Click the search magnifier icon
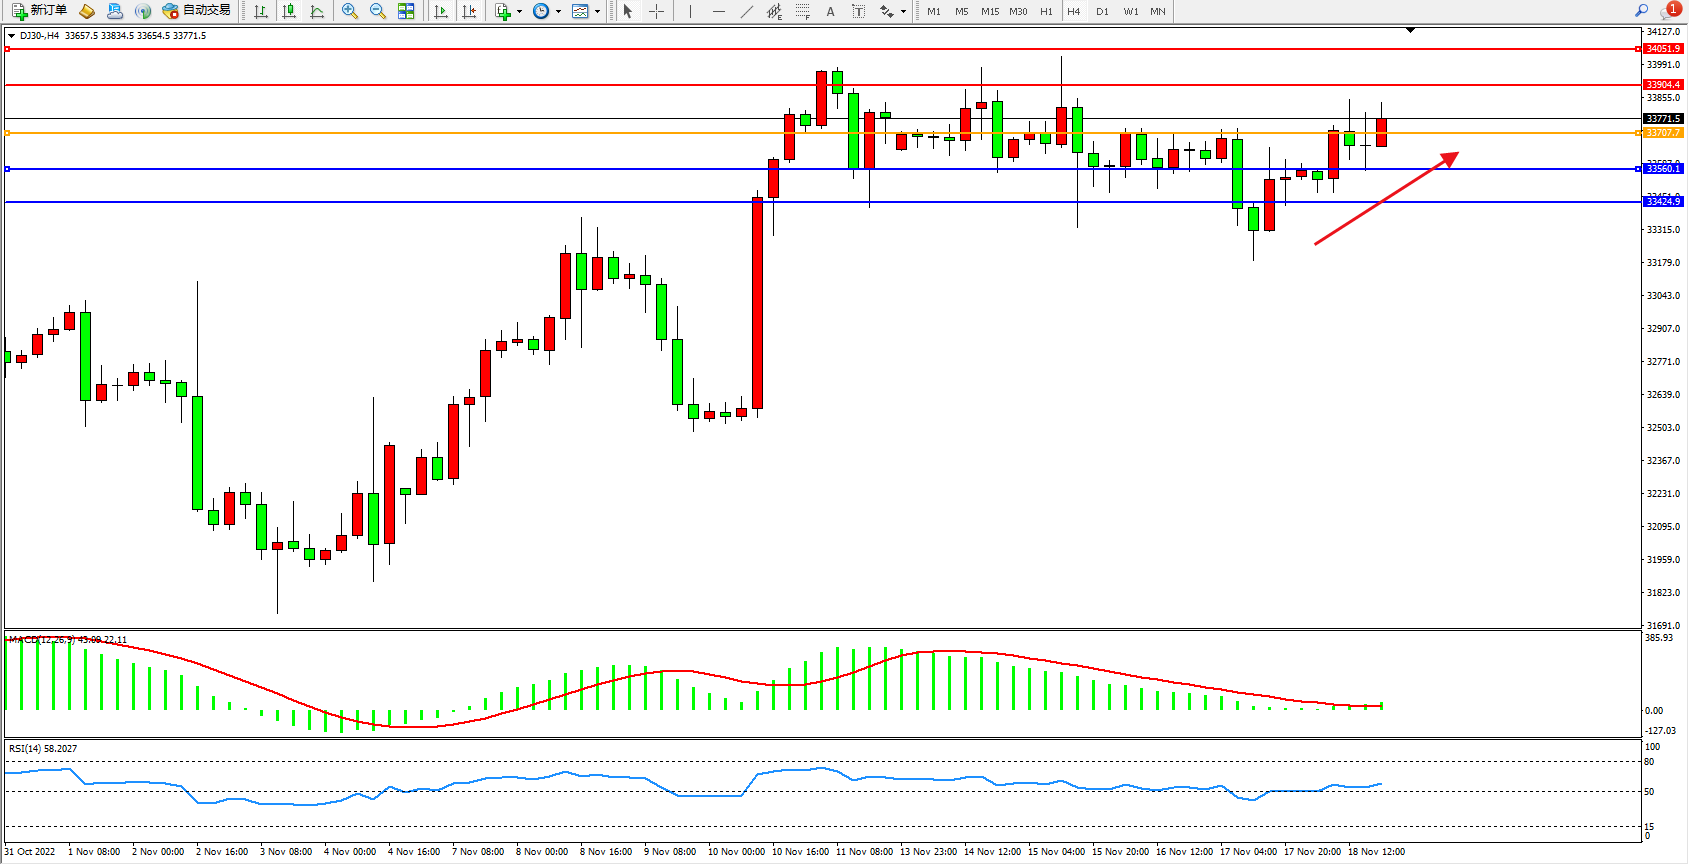The width and height of the screenshot is (1689, 865). click(1641, 11)
